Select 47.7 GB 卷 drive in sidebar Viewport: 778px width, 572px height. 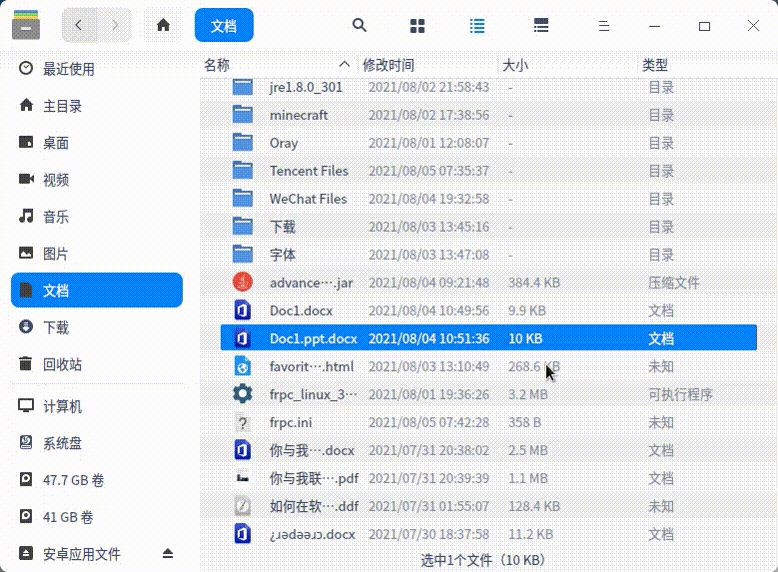coord(73,480)
